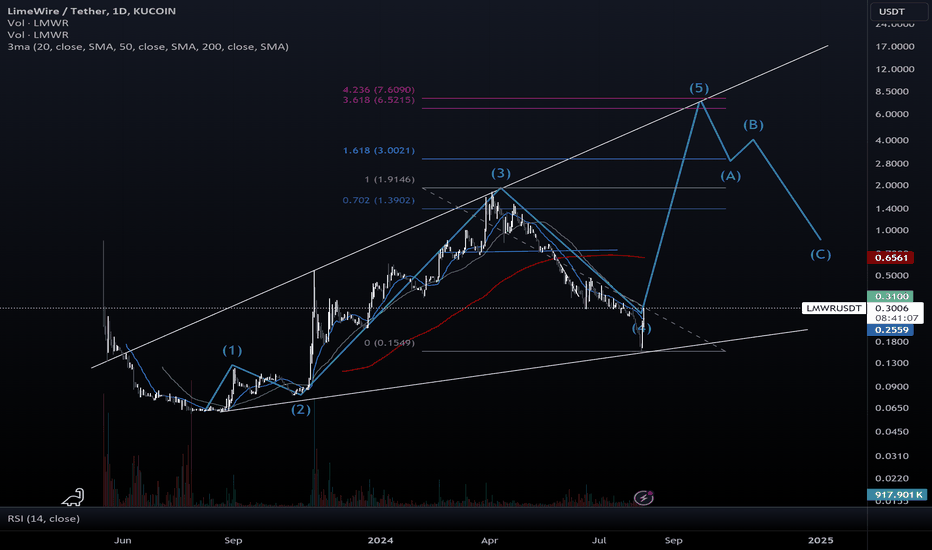Click the 2.0000 price scale value

[x=892, y=185]
